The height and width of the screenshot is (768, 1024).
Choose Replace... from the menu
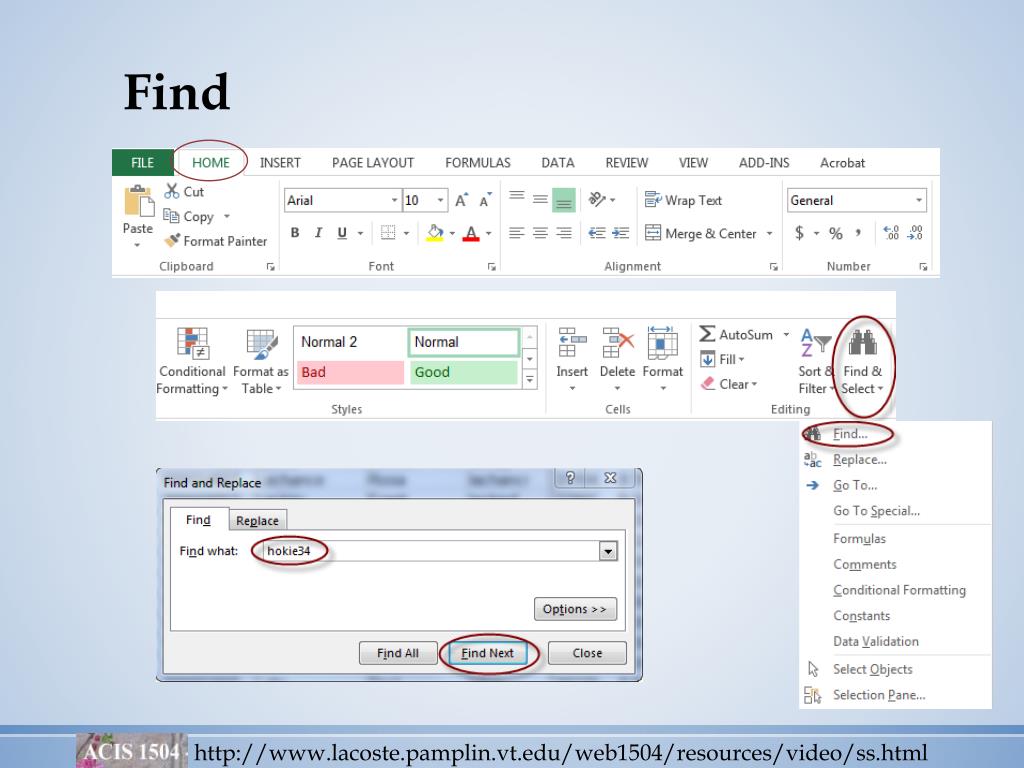[x=859, y=460]
